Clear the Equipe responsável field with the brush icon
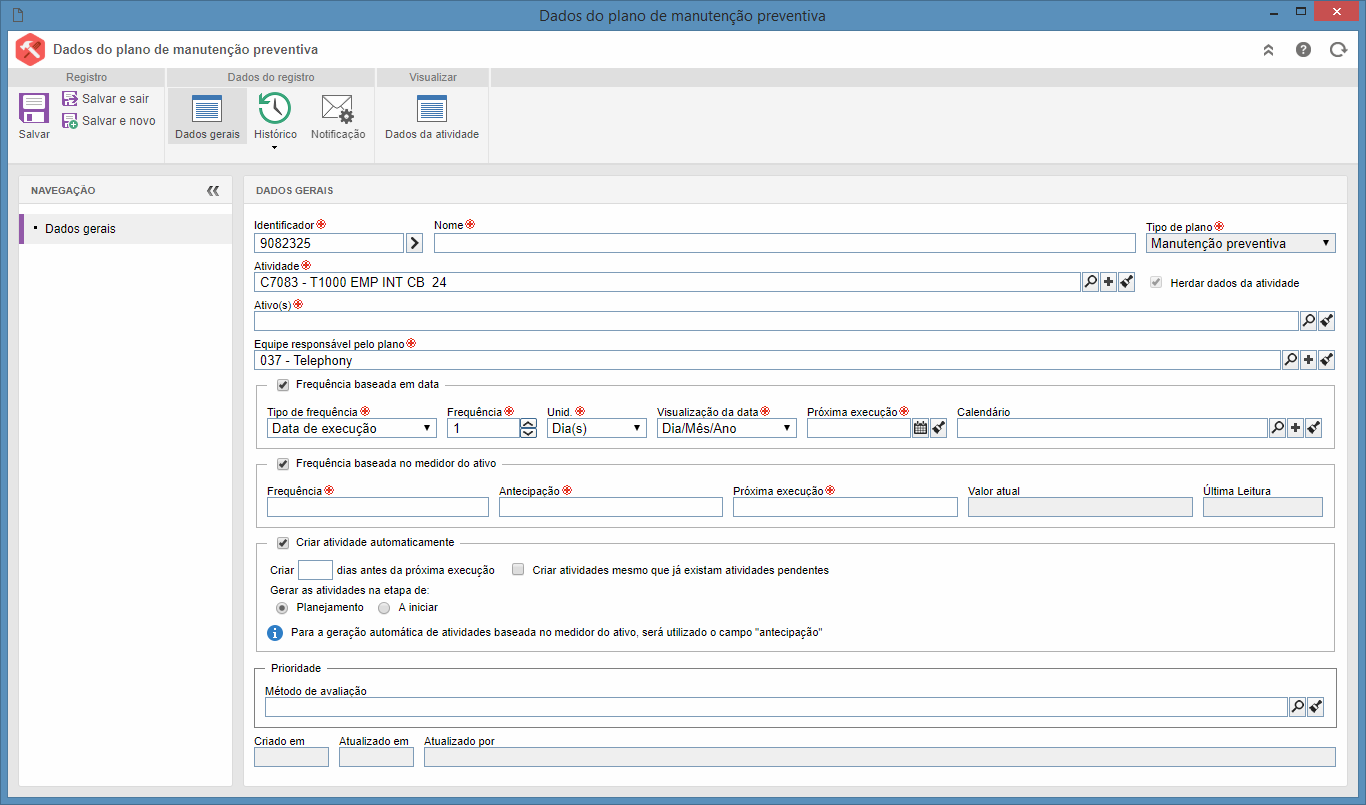 (1326, 360)
